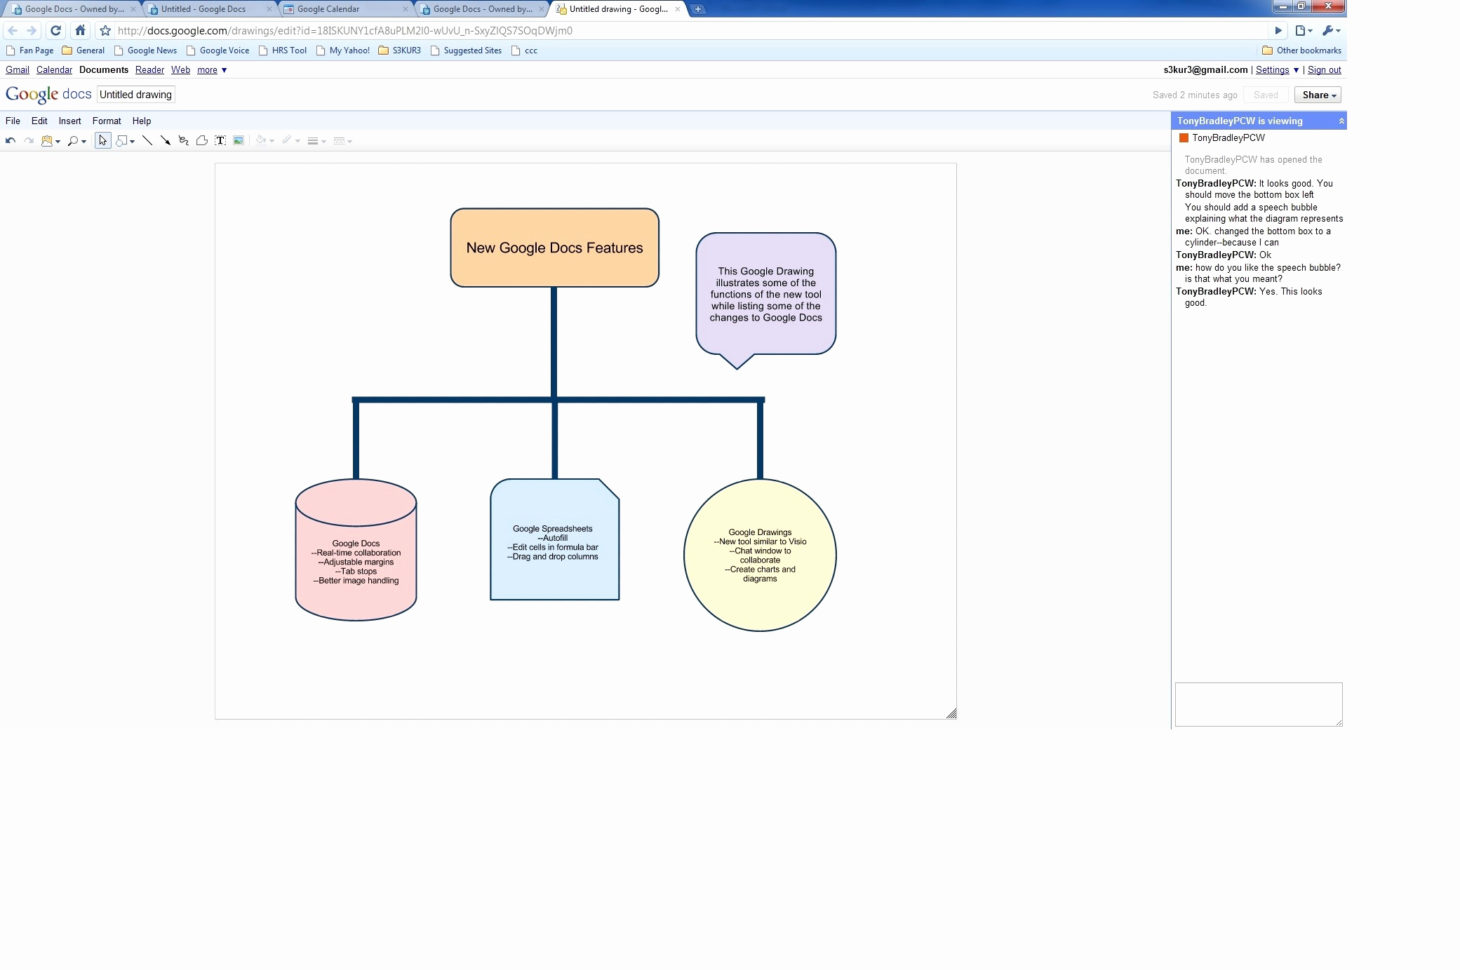
Task: Click the Sign out link
Action: pyautogui.click(x=1324, y=70)
